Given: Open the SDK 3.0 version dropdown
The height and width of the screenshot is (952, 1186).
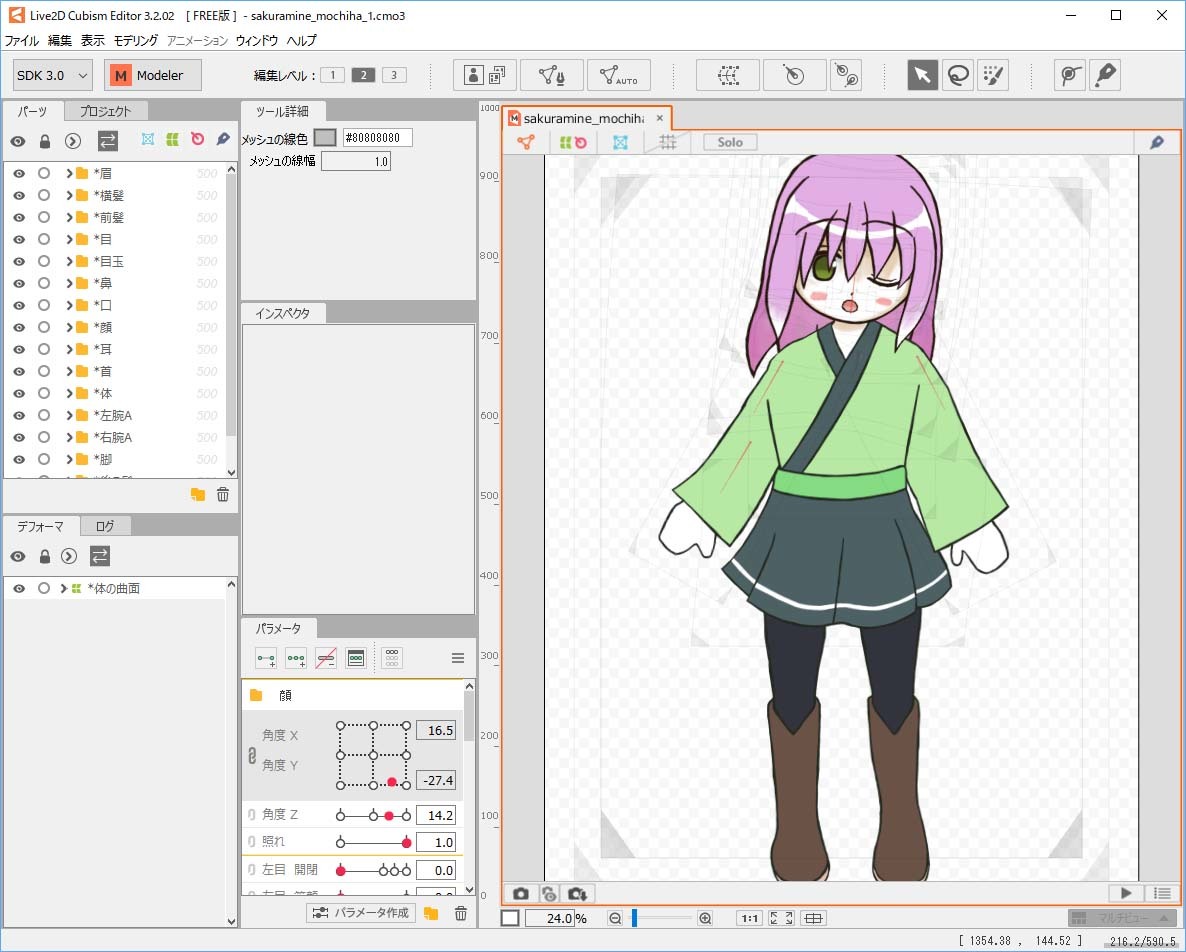Looking at the screenshot, I should (53, 76).
